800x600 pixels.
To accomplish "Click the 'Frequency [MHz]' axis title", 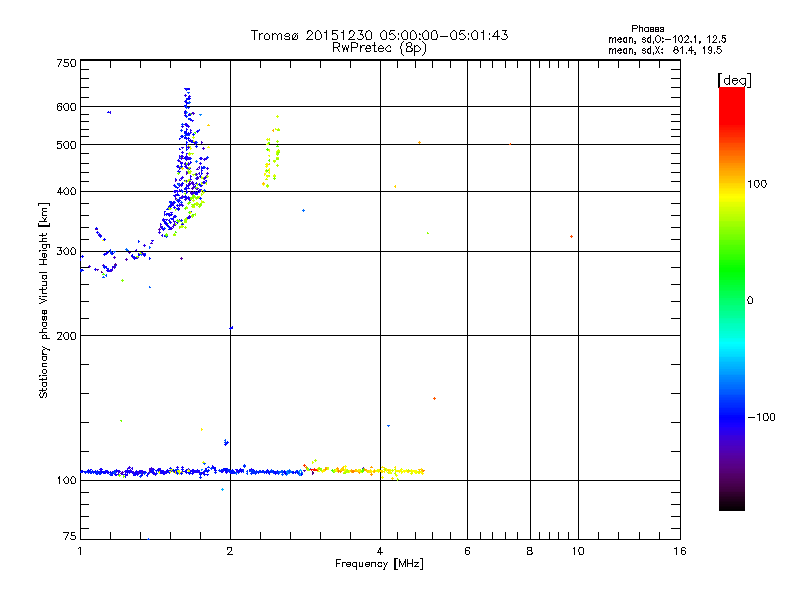I will 379,564.
